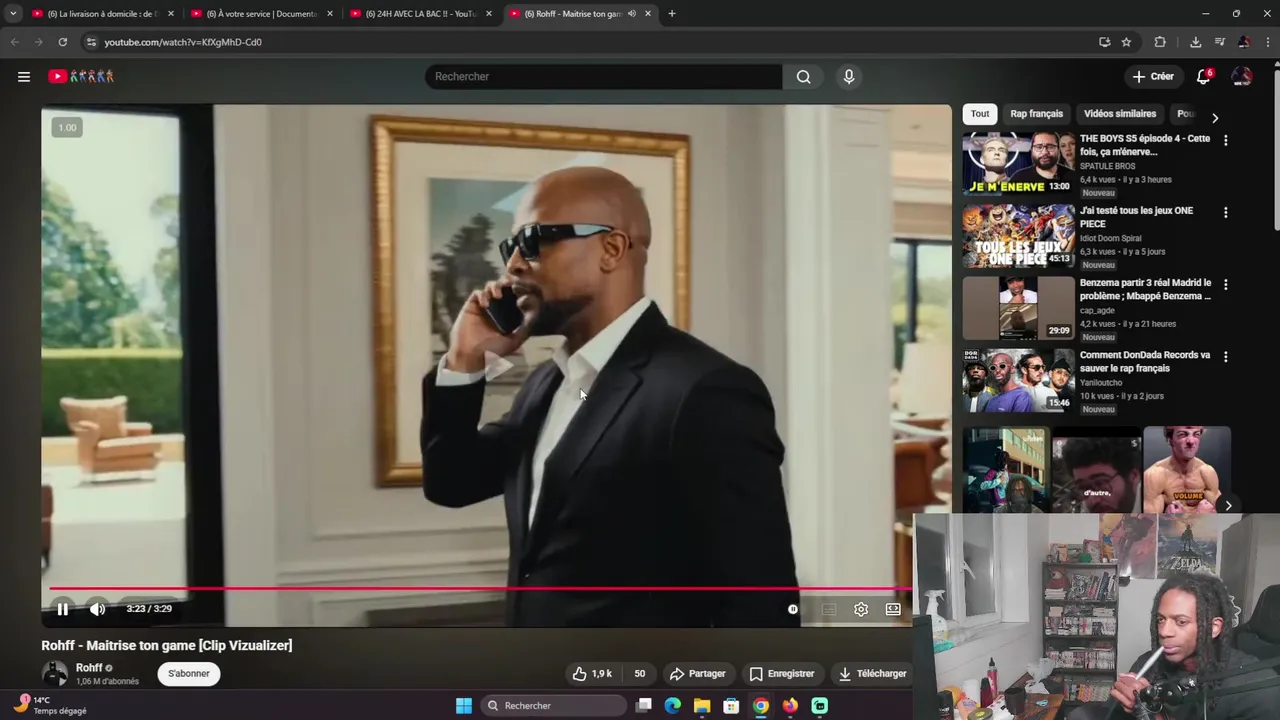
Task: Go to YouTube home via logo
Action: click(x=81, y=76)
